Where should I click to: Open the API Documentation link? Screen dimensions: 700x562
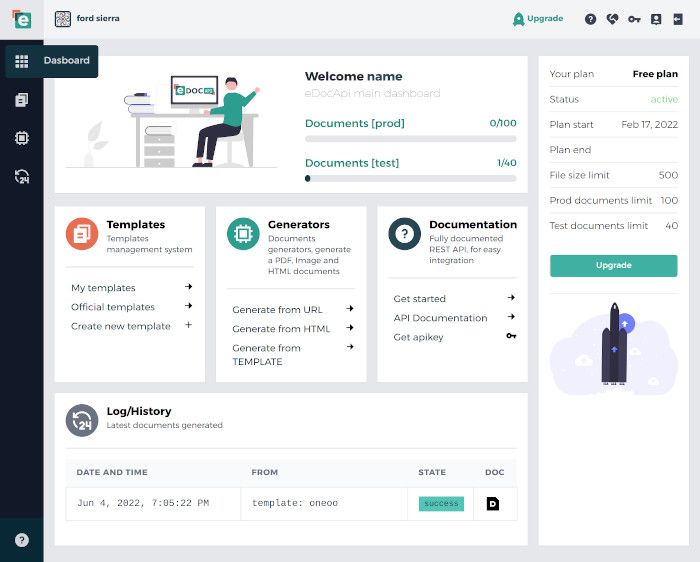pyautogui.click(x=440, y=318)
